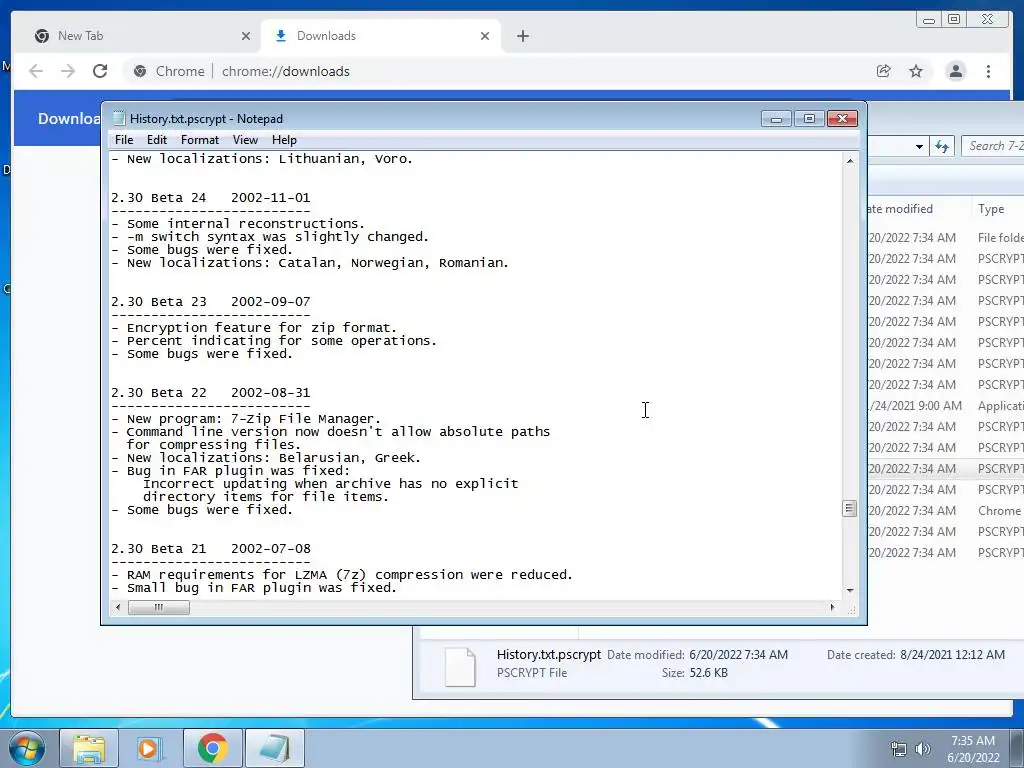Image resolution: width=1024 pixels, height=768 pixels.
Task: Click the Notepad taskbar icon
Action: tap(274, 748)
